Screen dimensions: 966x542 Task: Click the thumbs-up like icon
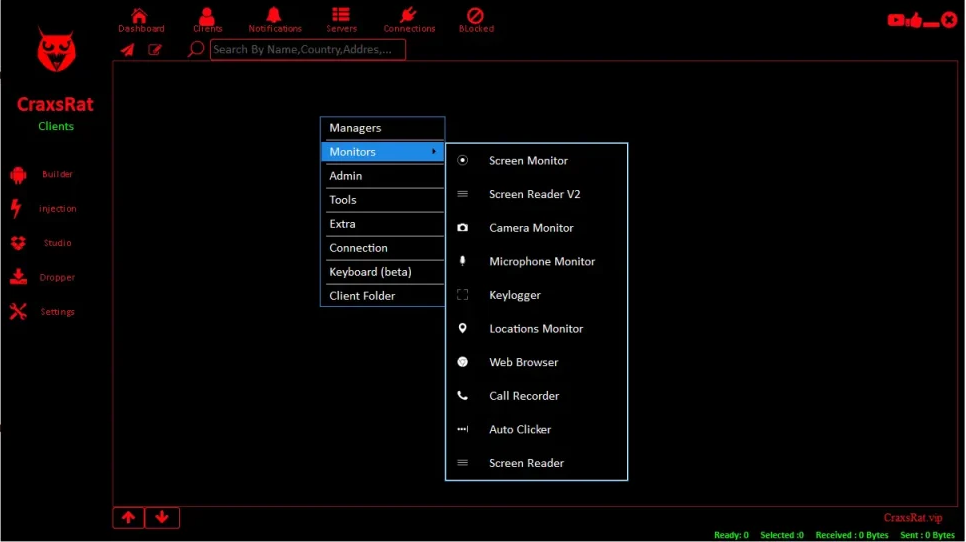915,20
